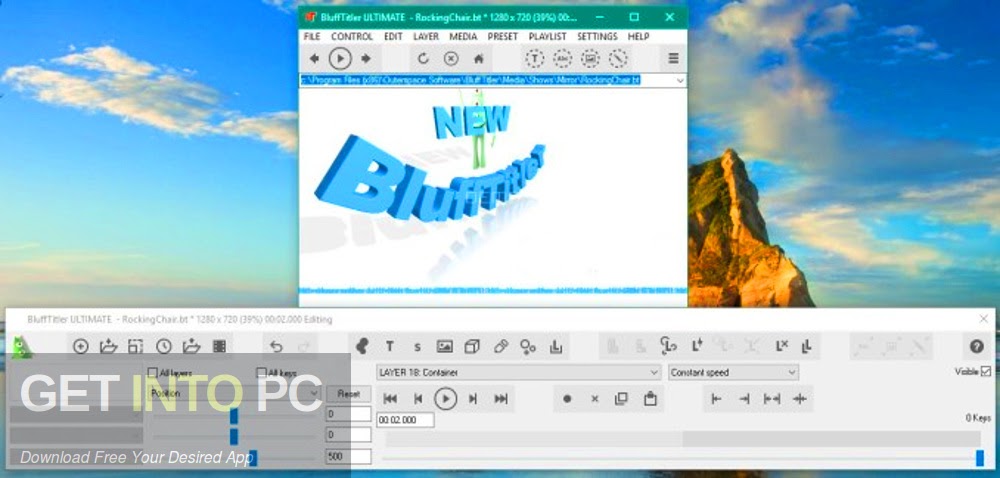Paste key with clipboard icon
Screen dimensions: 1000x478
coord(650,399)
